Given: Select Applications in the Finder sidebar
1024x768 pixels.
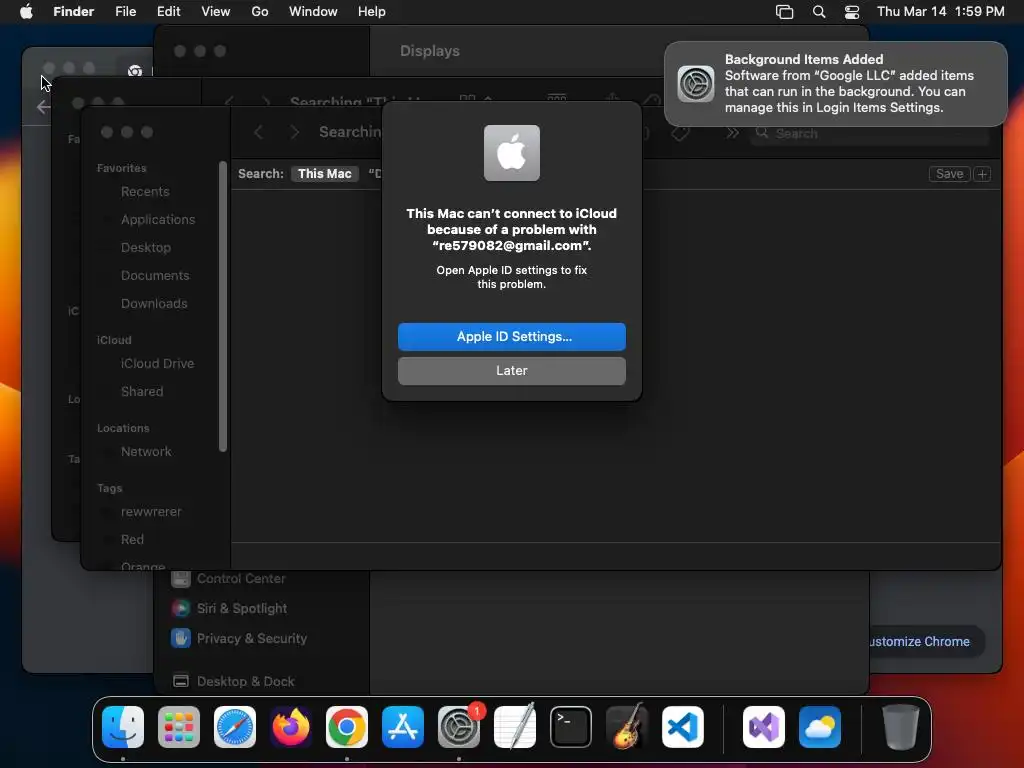Looking at the screenshot, I should tap(157, 219).
